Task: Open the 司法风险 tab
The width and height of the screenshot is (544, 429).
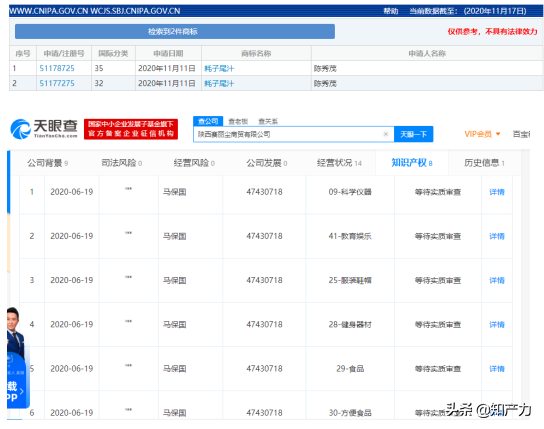Action: (x=121, y=163)
